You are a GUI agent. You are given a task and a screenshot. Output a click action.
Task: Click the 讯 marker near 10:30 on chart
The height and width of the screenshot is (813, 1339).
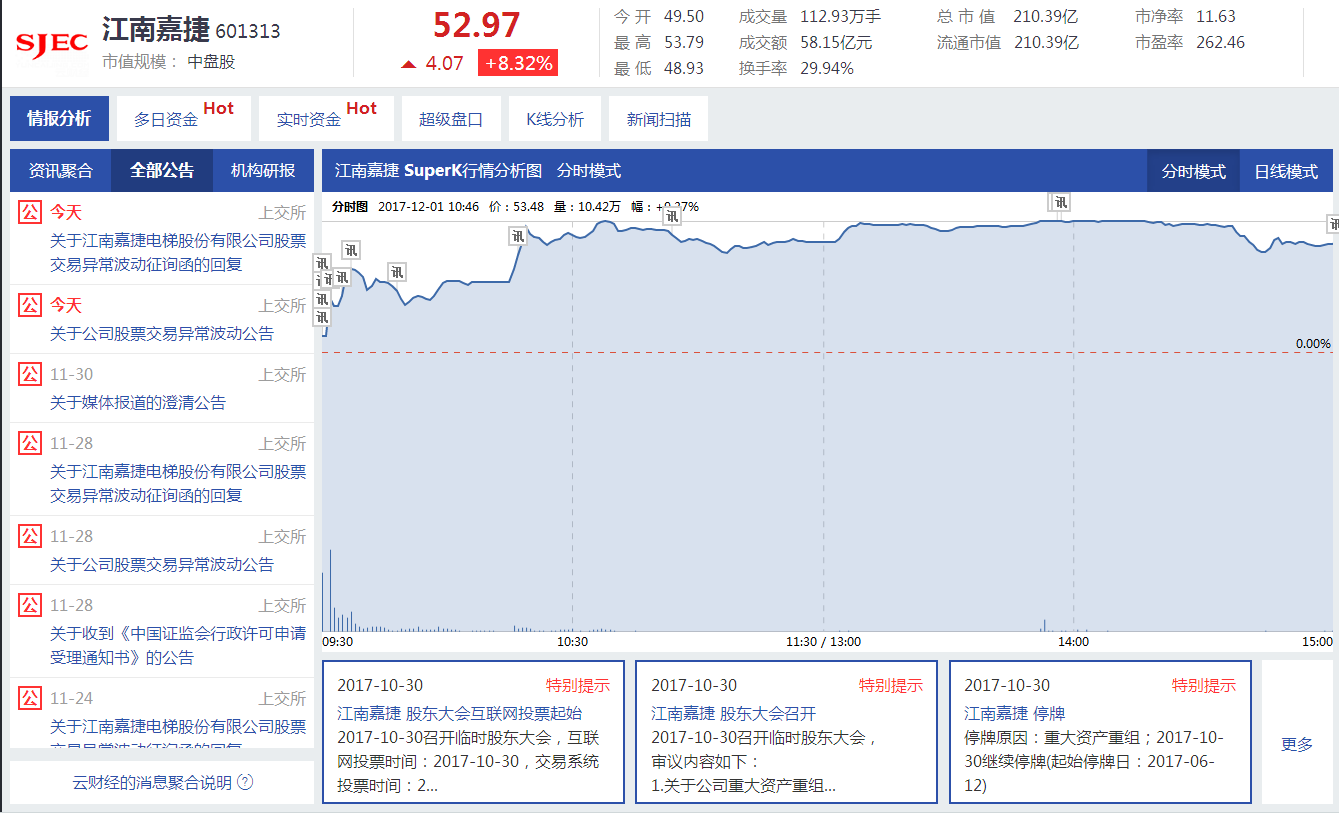(x=518, y=236)
